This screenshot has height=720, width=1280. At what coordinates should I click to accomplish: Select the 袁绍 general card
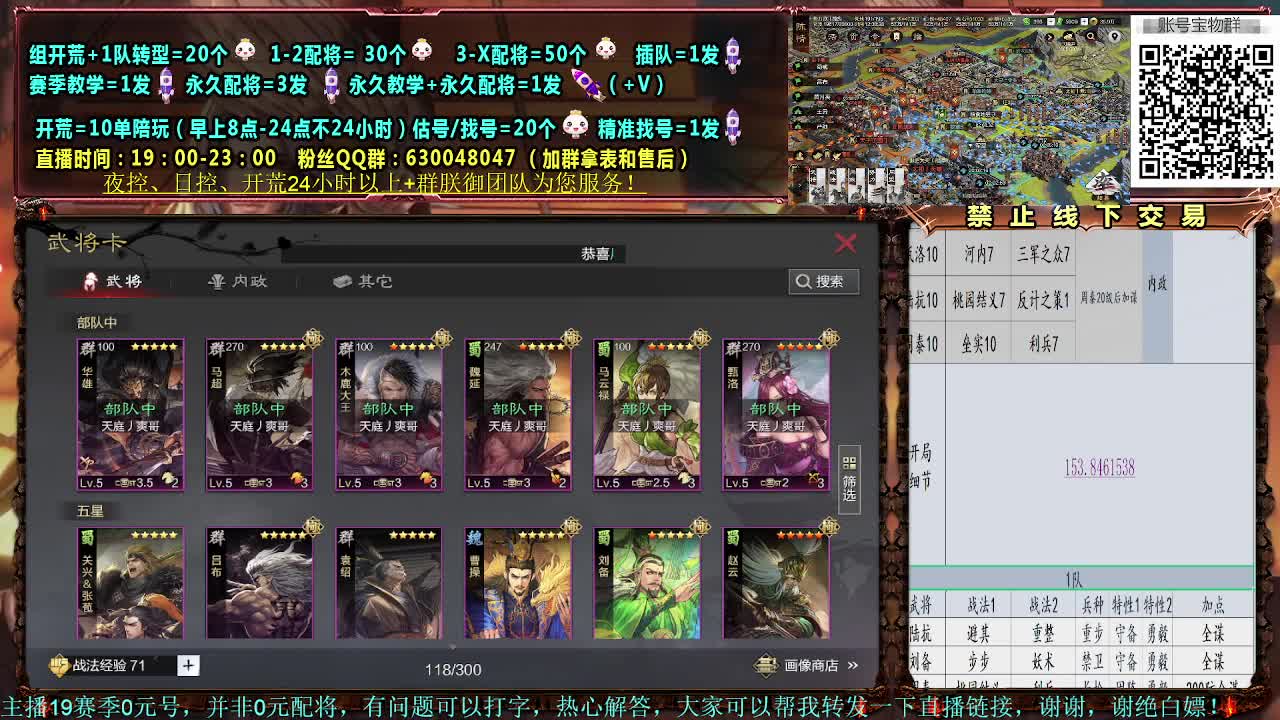click(x=388, y=583)
